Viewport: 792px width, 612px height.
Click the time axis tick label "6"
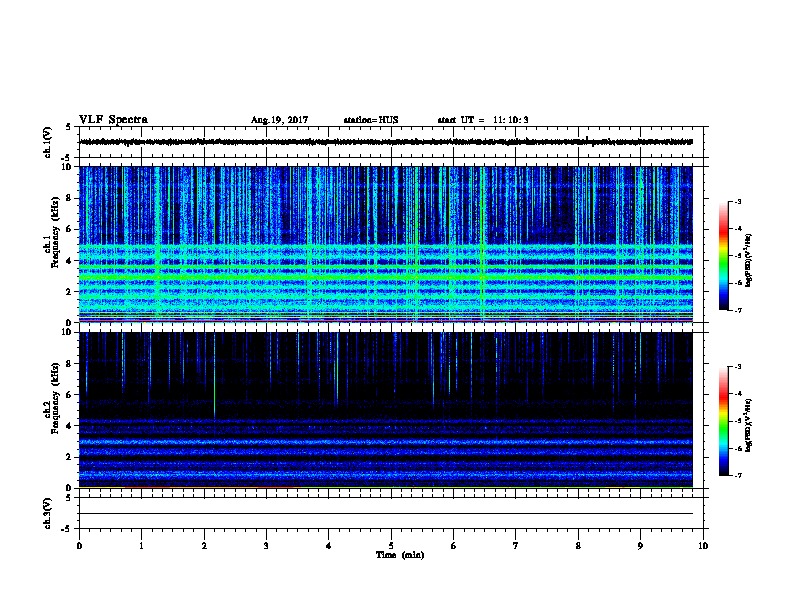[x=454, y=546]
